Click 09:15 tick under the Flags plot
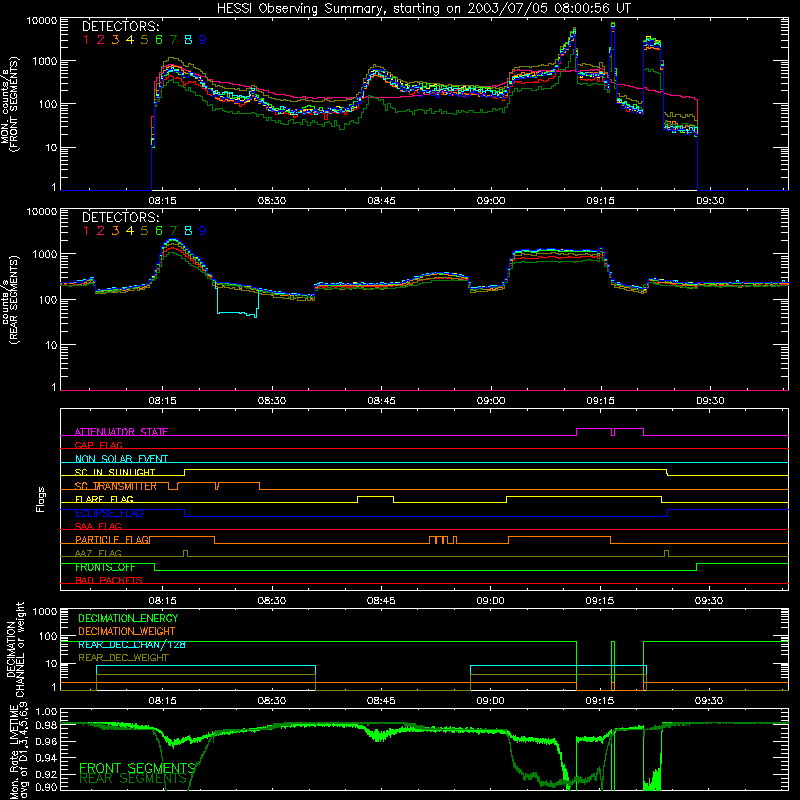800x800 pixels. pyautogui.click(x=599, y=601)
